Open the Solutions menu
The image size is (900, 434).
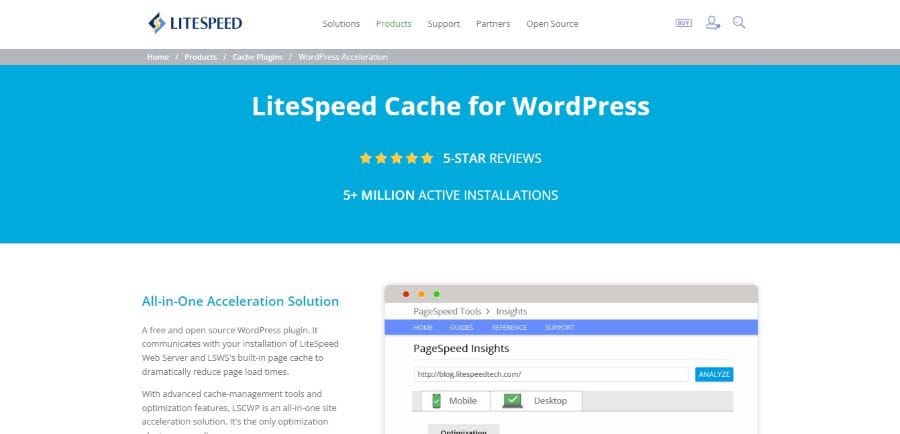click(341, 24)
